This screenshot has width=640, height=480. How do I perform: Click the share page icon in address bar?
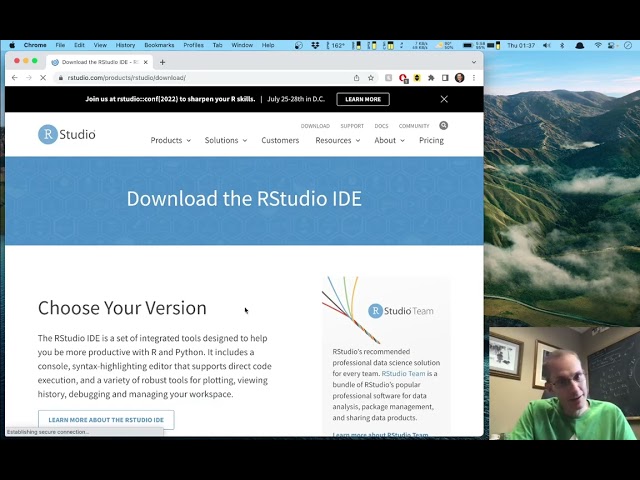(x=356, y=78)
